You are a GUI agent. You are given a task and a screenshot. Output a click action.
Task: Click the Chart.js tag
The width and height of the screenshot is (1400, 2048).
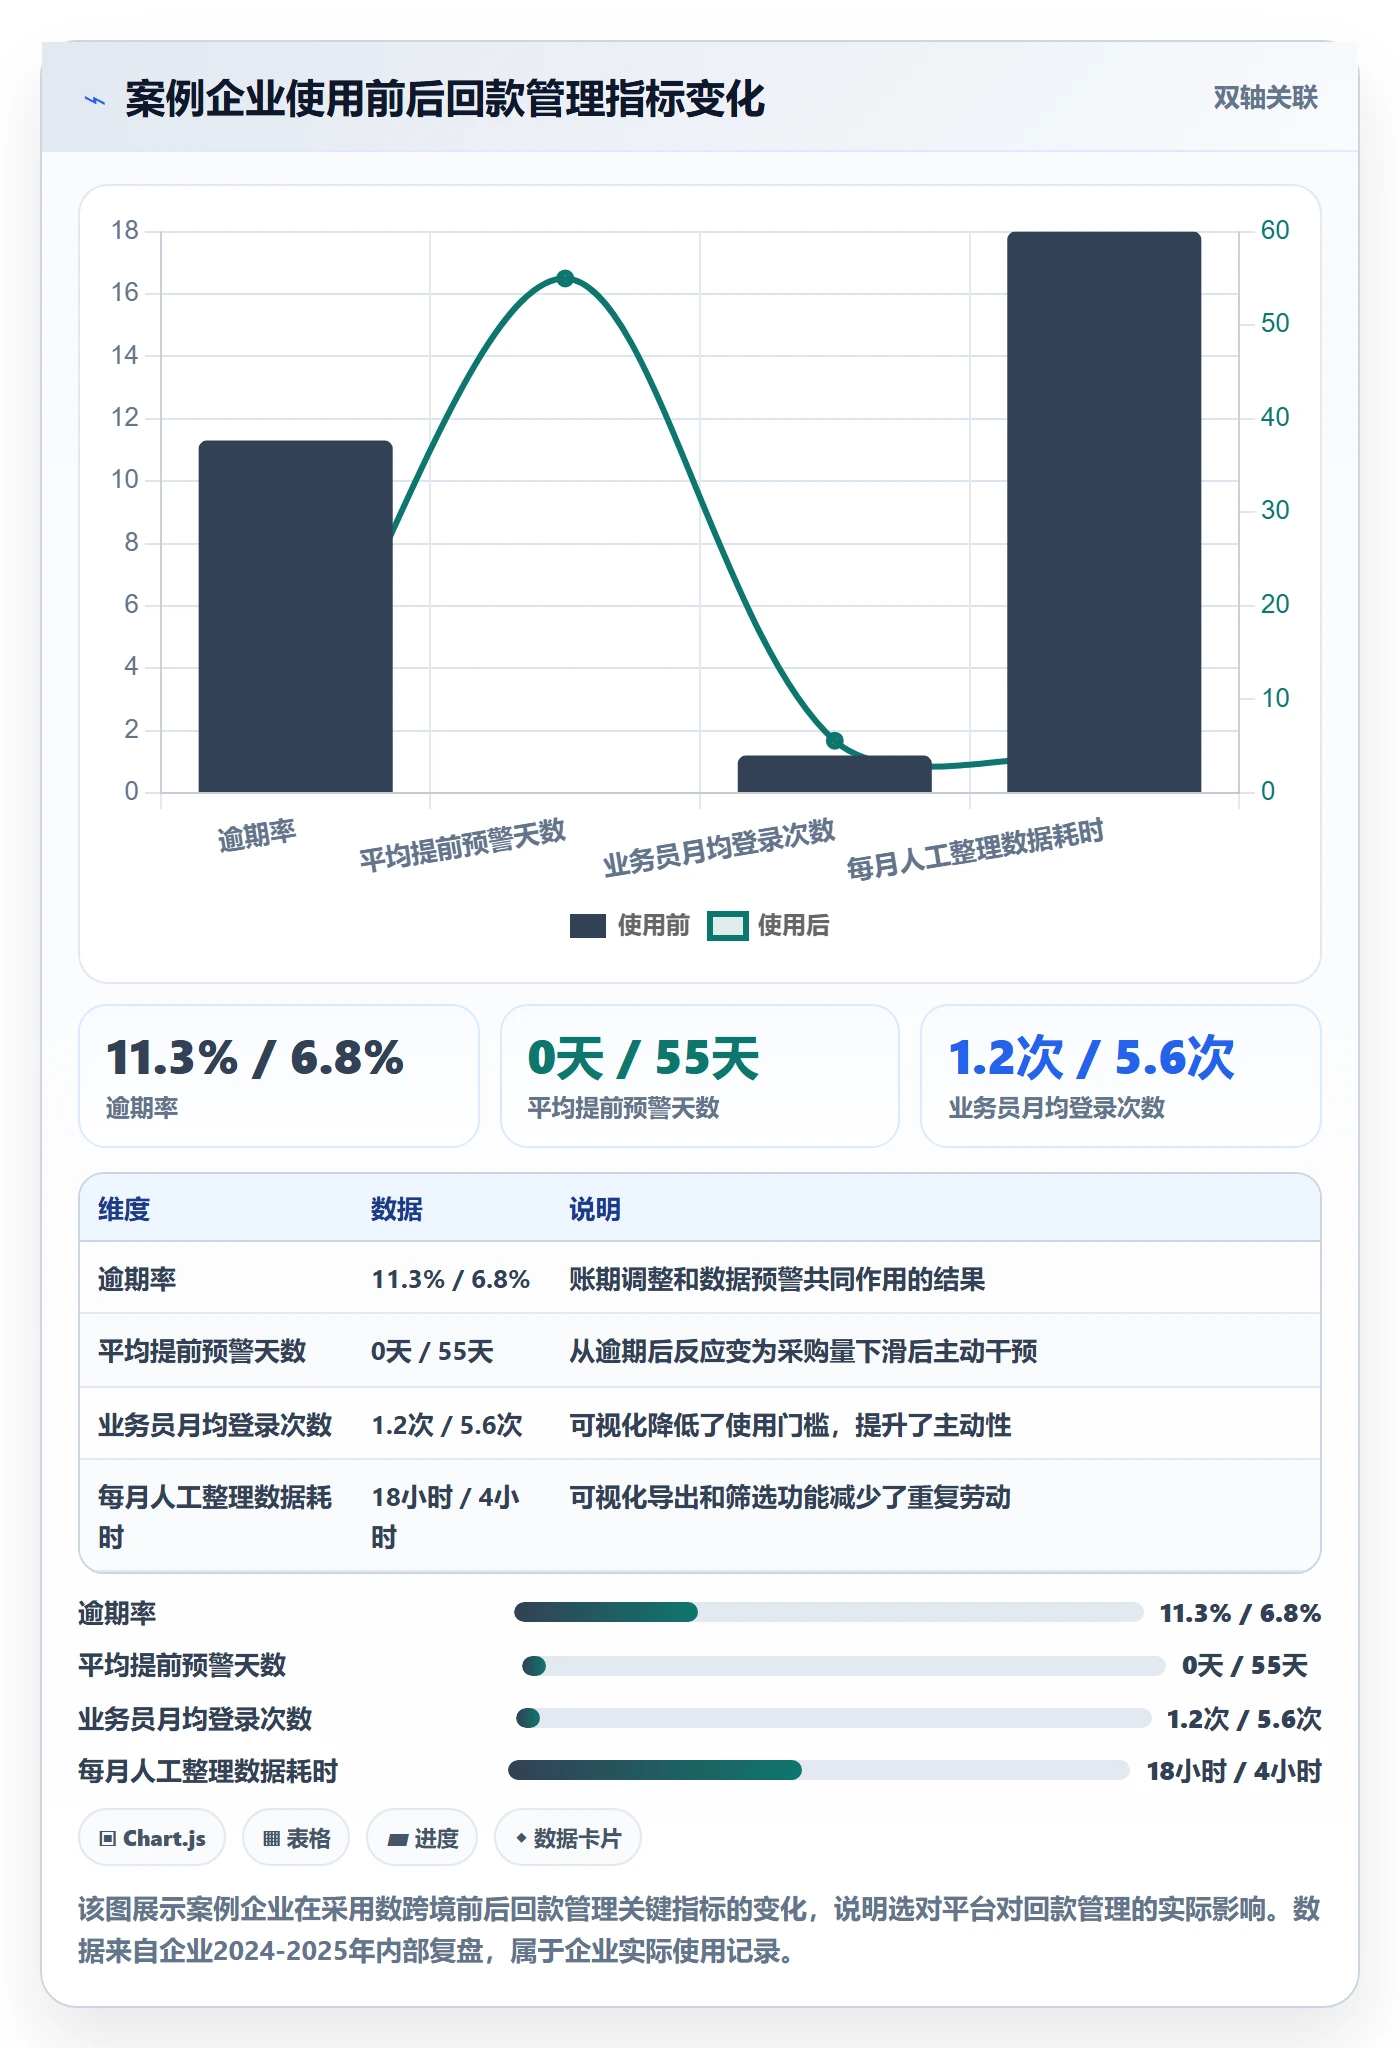(152, 1838)
